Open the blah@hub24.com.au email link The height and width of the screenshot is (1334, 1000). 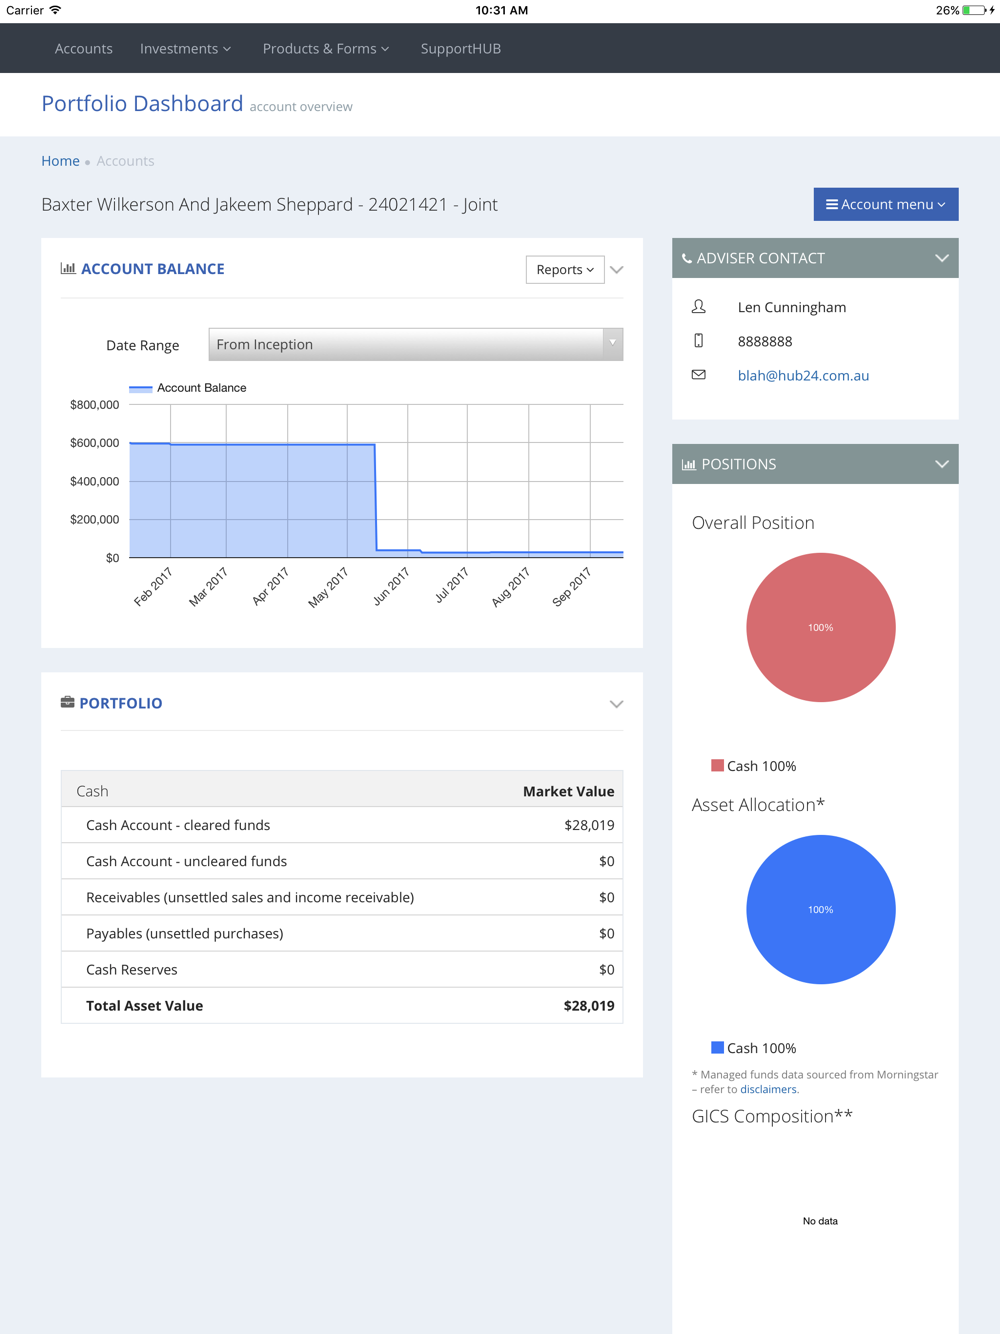coord(804,375)
